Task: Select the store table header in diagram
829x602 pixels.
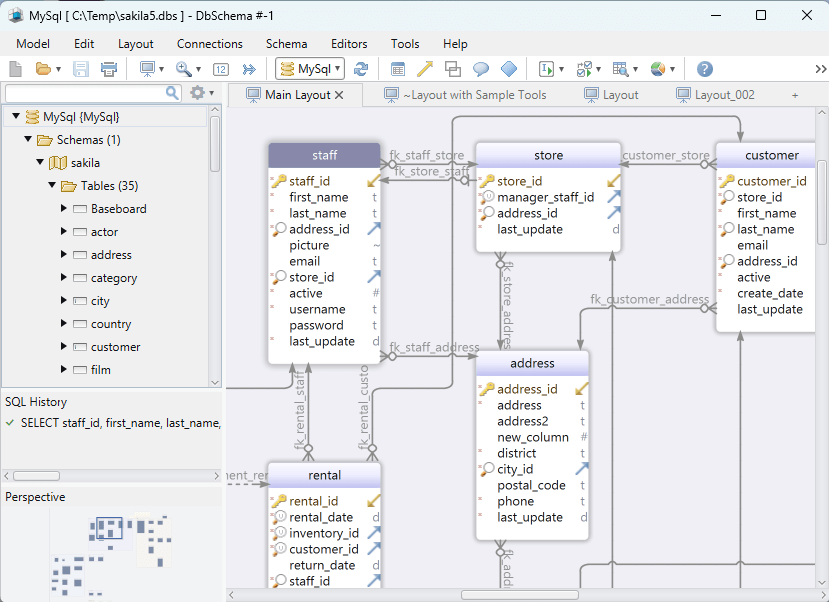Action: coord(548,155)
